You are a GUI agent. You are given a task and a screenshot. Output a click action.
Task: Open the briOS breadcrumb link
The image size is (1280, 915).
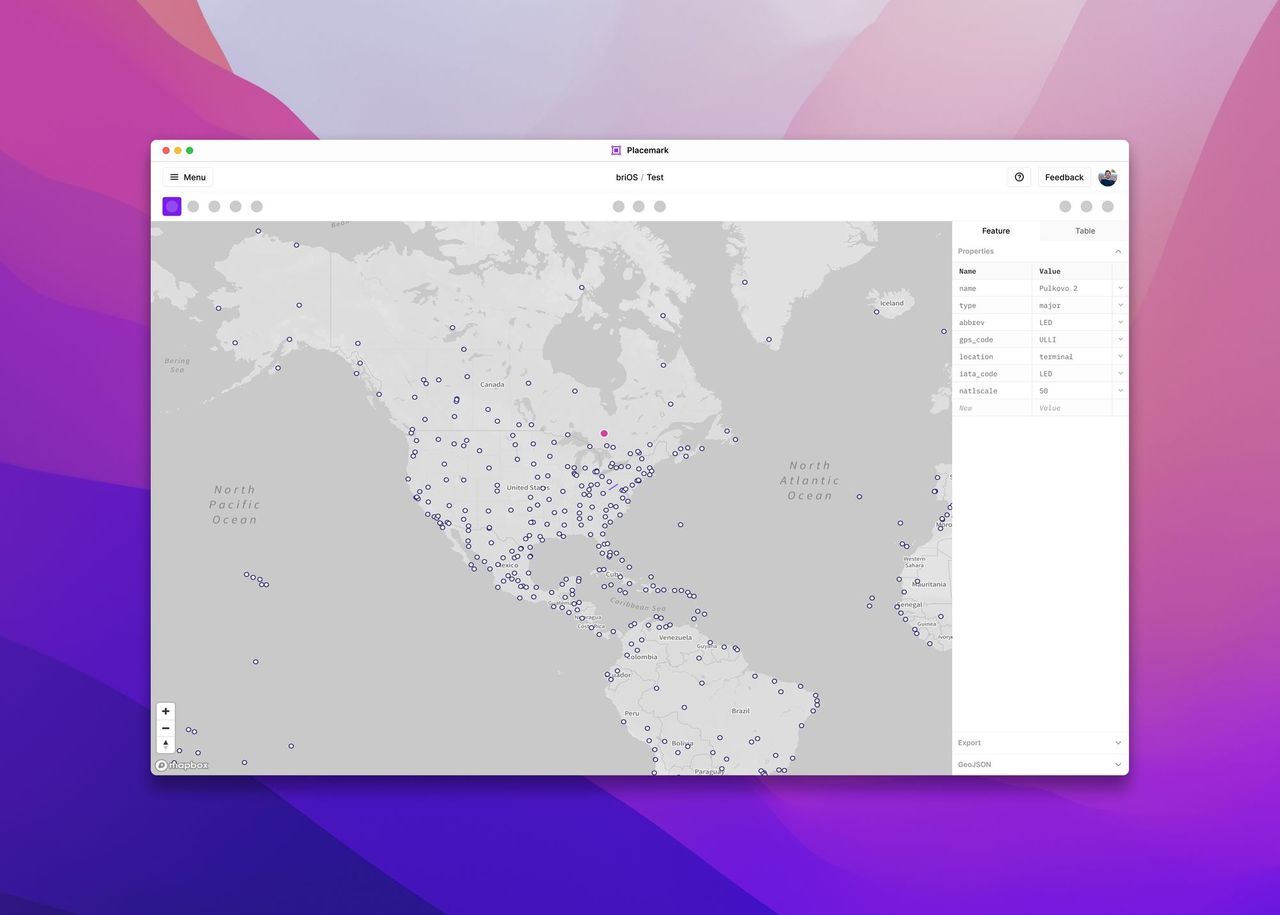pos(626,178)
